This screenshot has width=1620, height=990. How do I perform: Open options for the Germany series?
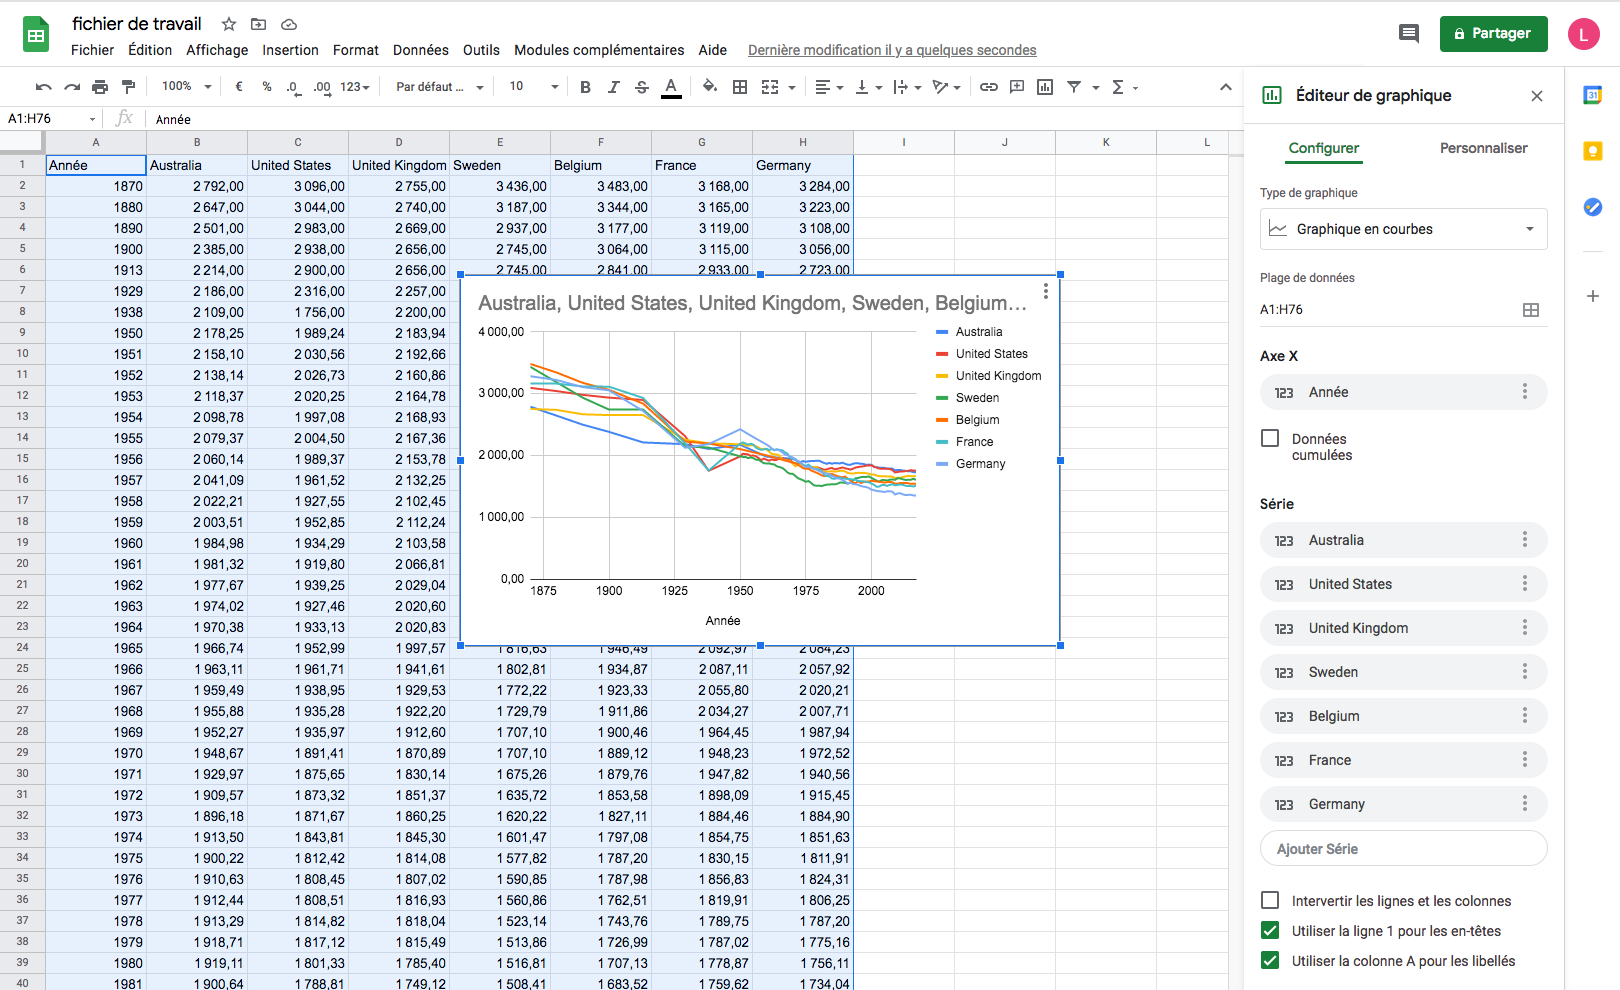[x=1524, y=804]
